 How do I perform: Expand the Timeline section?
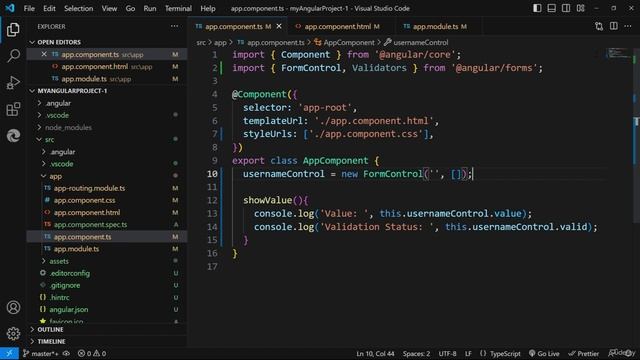[x=51, y=341]
